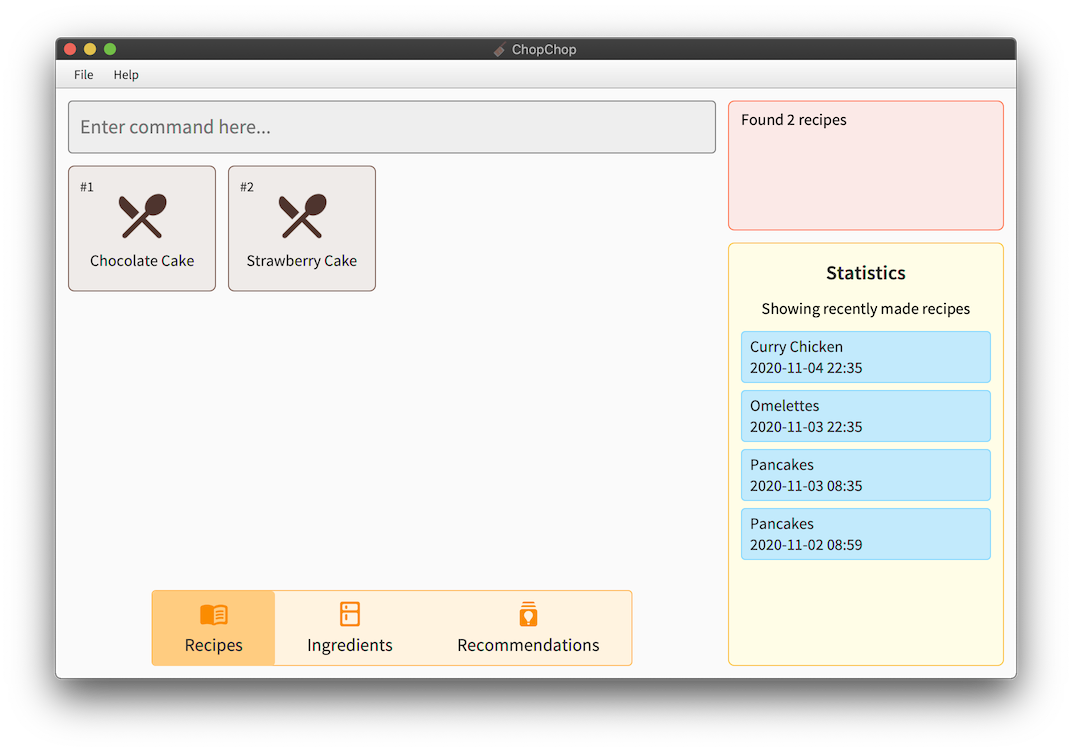
Task: Click the ChopChop knife icon in title bar
Action: [x=500, y=49]
